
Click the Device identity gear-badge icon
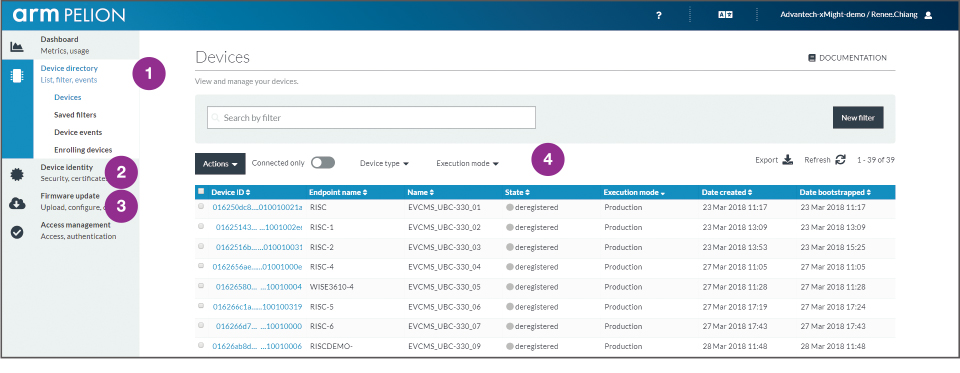click(x=17, y=175)
